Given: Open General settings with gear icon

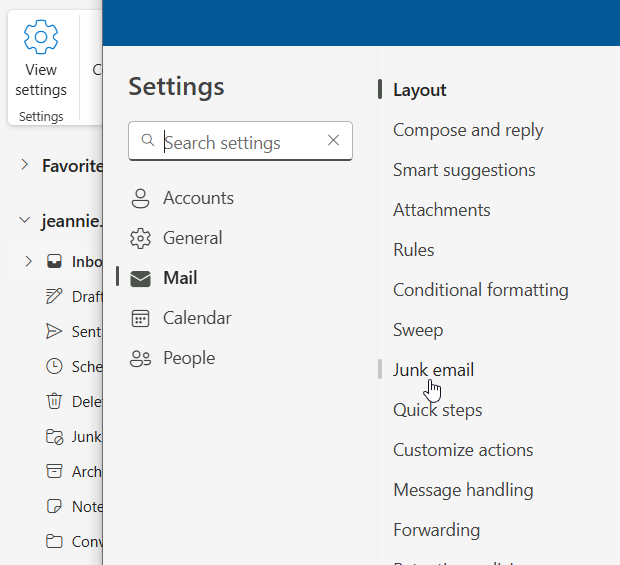Looking at the screenshot, I should [x=141, y=238].
